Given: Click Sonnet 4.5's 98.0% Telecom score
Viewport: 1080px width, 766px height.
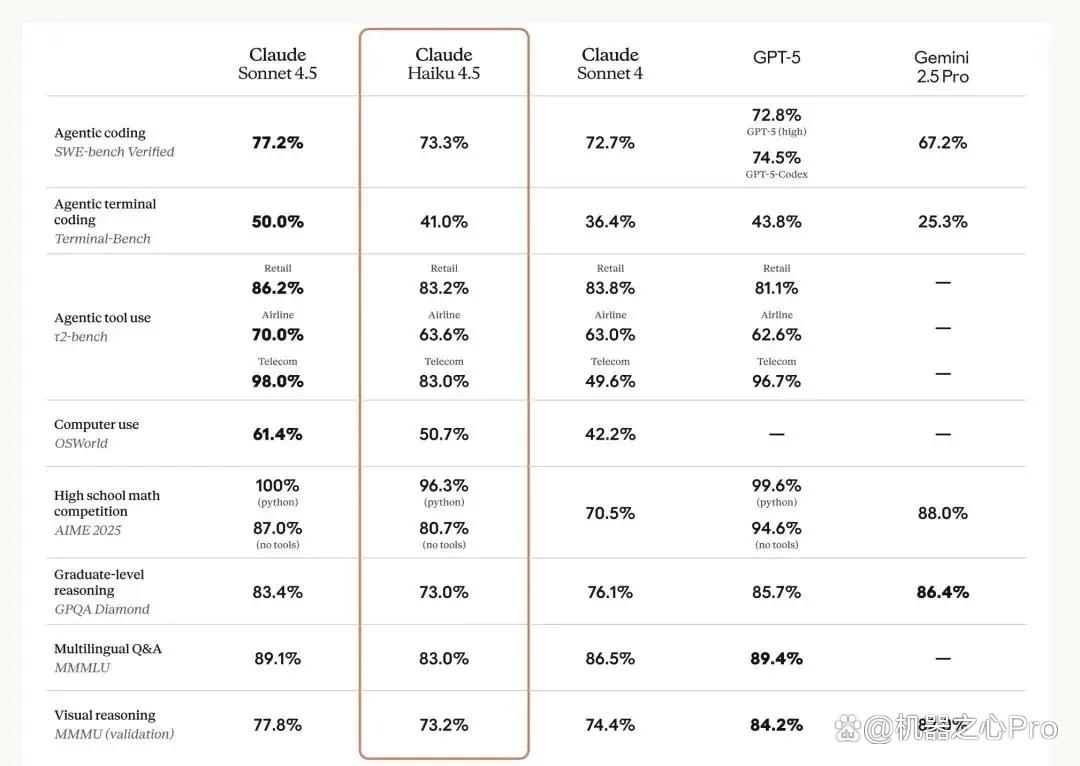Looking at the screenshot, I should tap(278, 381).
